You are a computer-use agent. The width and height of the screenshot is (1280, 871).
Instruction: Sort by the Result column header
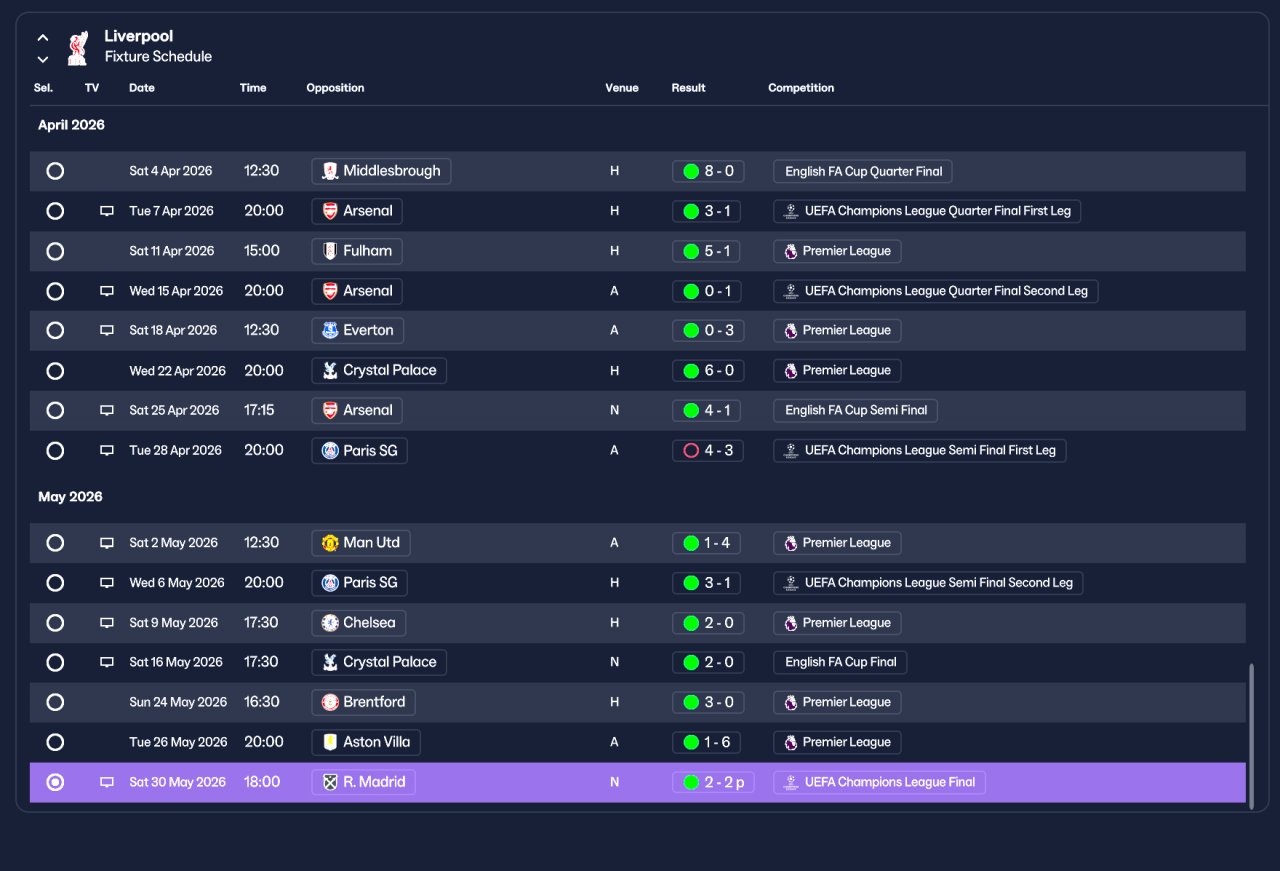click(688, 88)
